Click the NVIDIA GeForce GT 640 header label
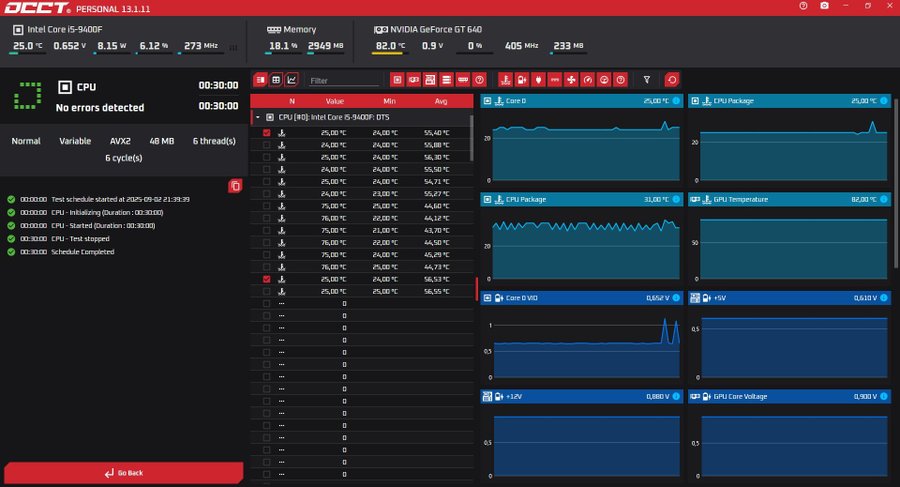Viewport: 900px width, 487px height. pyautogui.click(x=436, y=29)
